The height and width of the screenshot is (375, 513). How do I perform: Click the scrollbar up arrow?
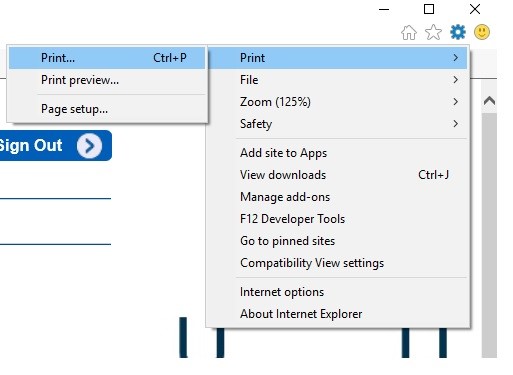489,101
